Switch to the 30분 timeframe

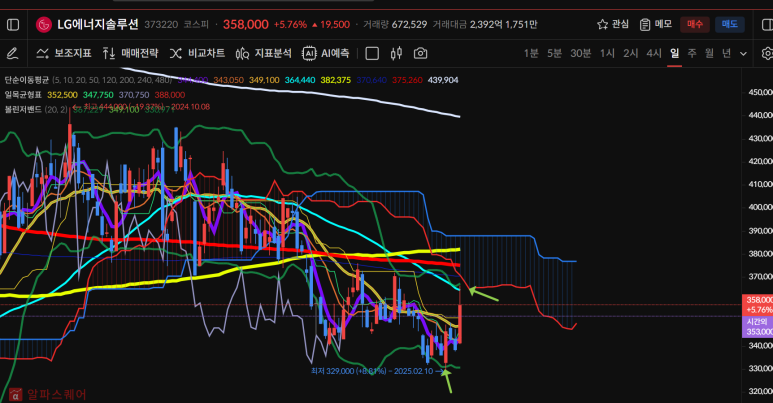(580, 53)
